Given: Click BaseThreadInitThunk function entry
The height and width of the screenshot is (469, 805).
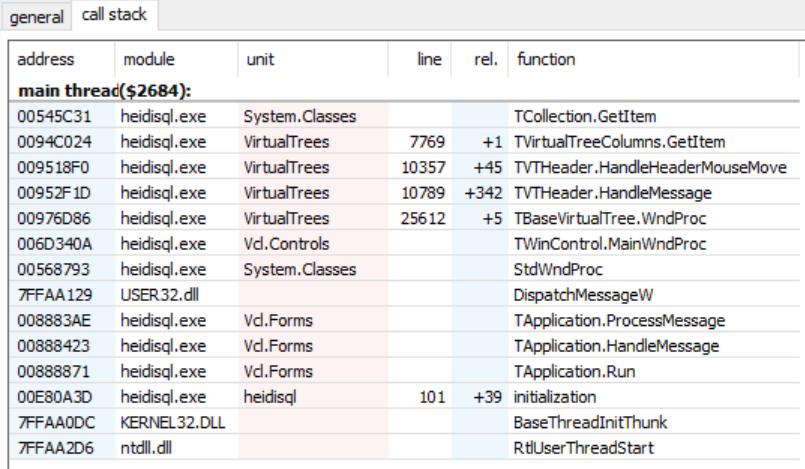Looking at the screenshot, I should pyautogui.click(x=590, y=423).
